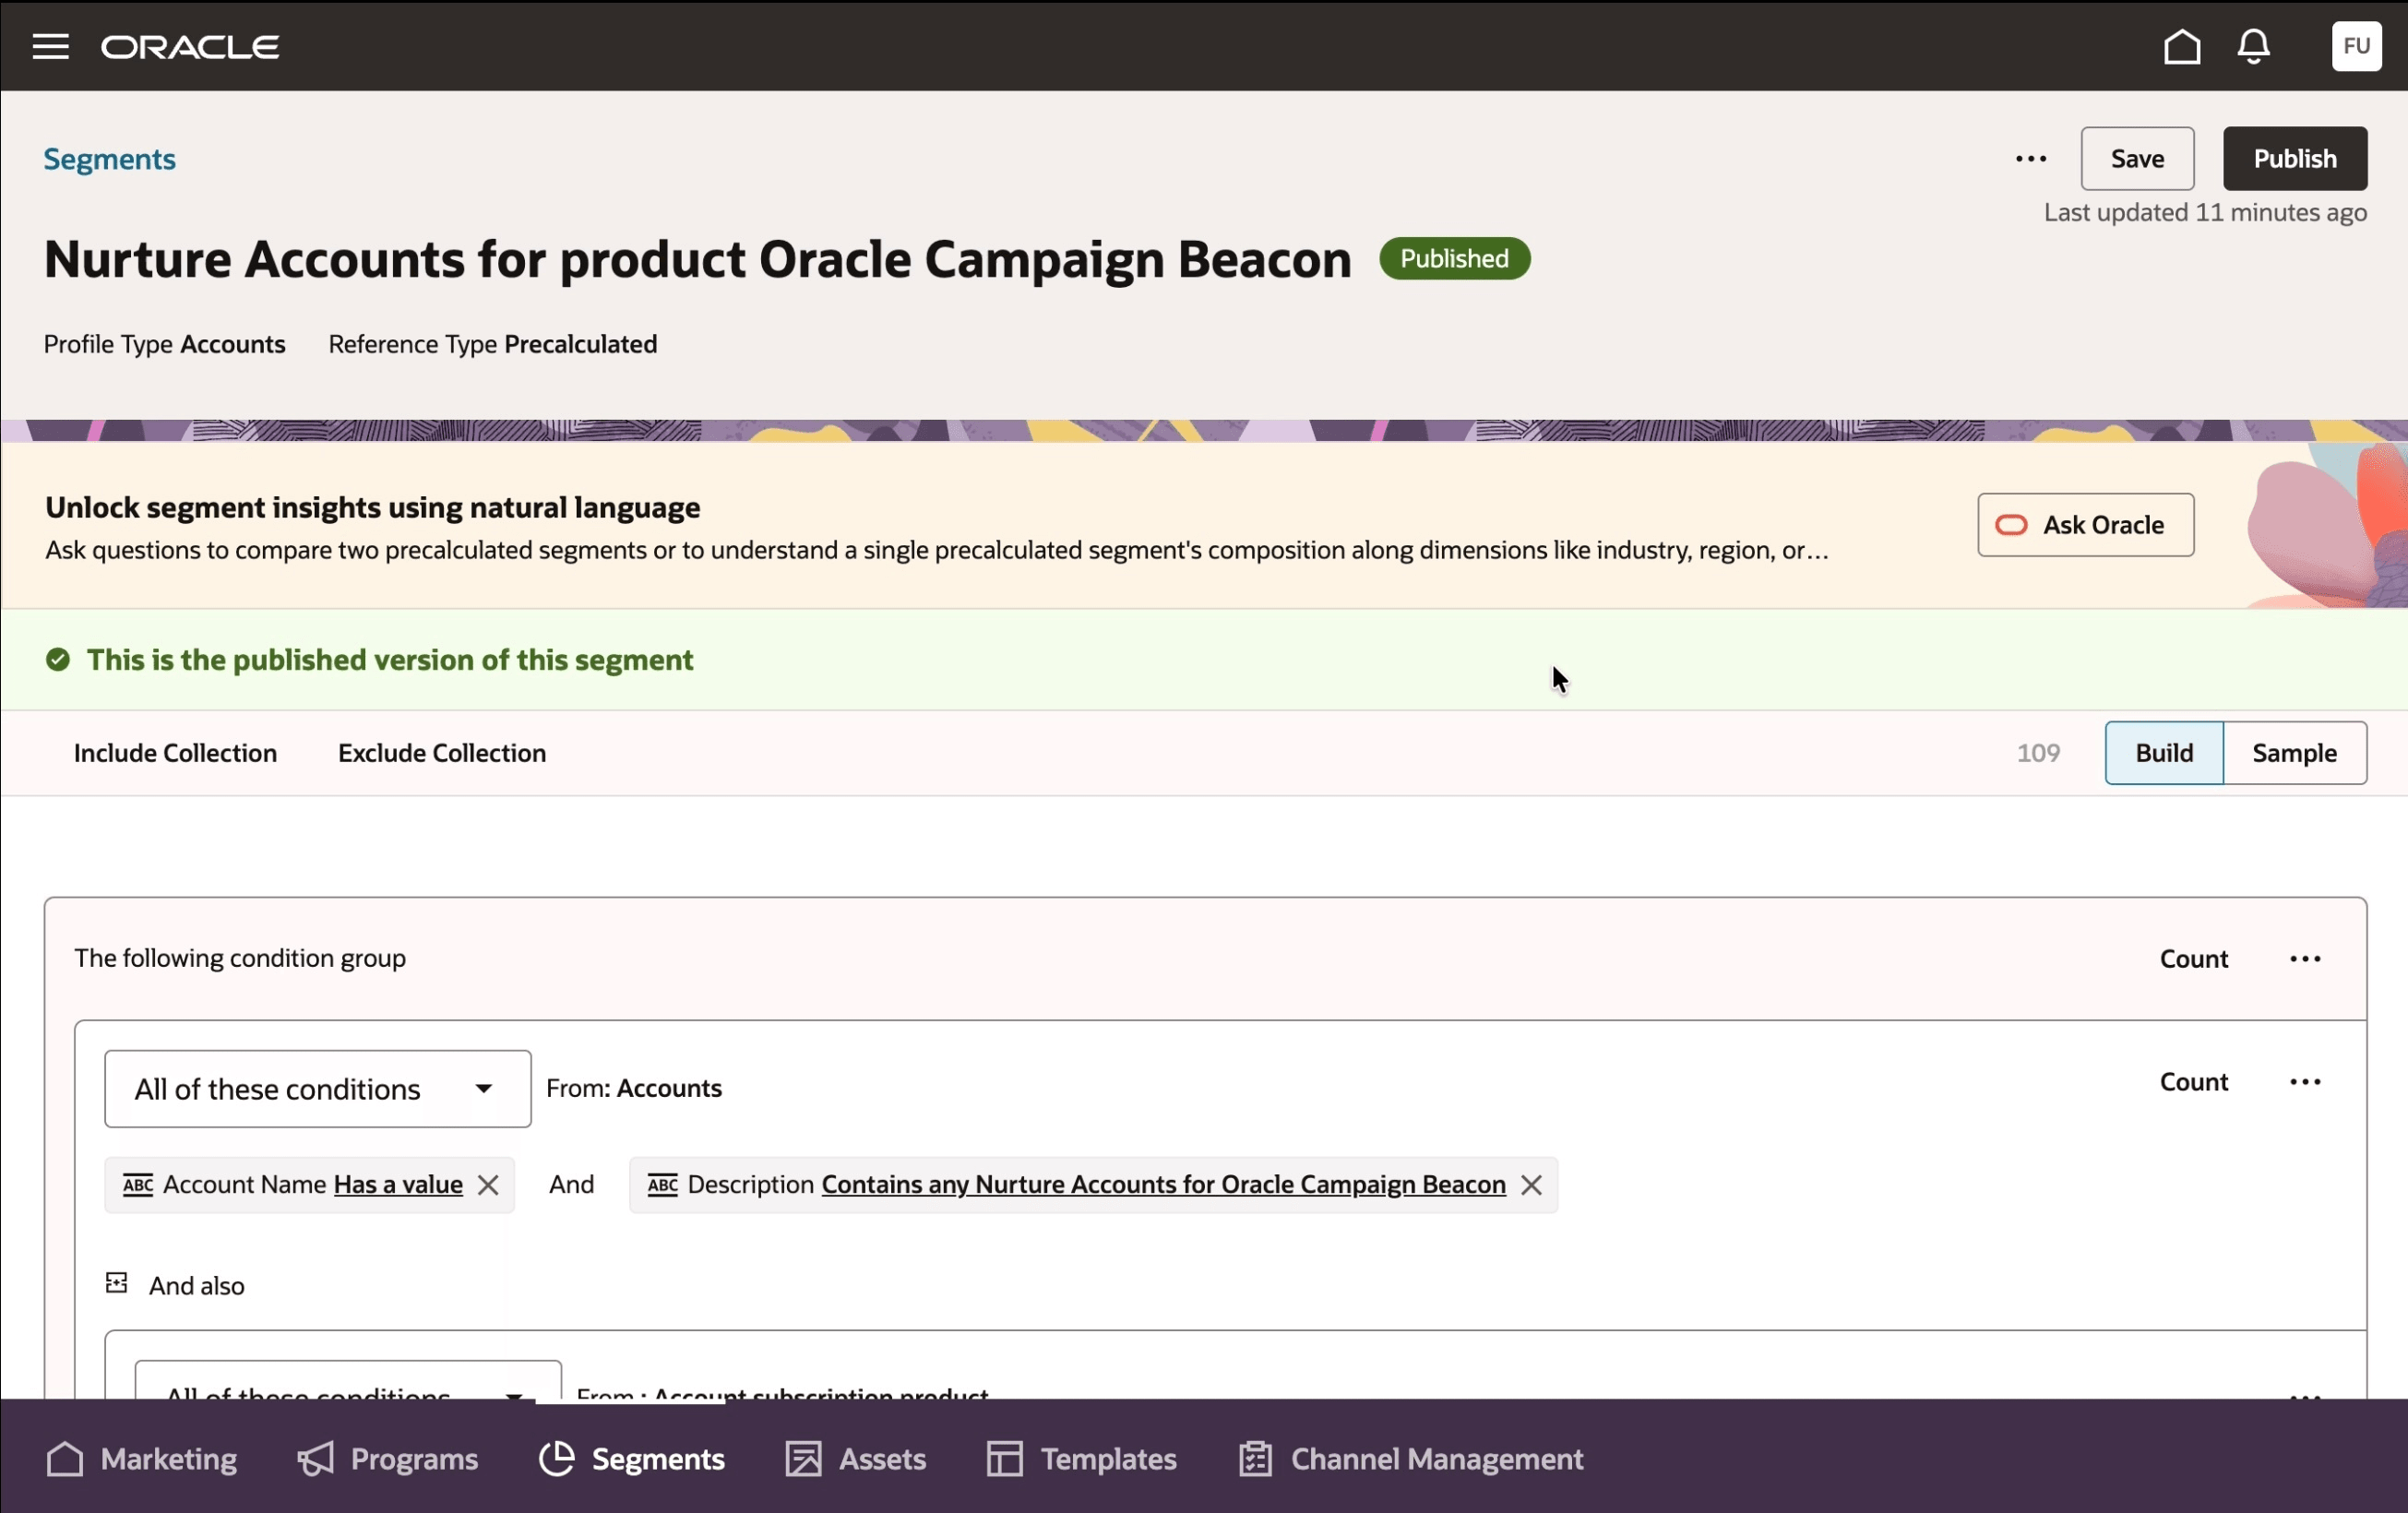Open Assets in bottom navigation
This screenshot has height=1513, width=2408.
point(855,1459)
